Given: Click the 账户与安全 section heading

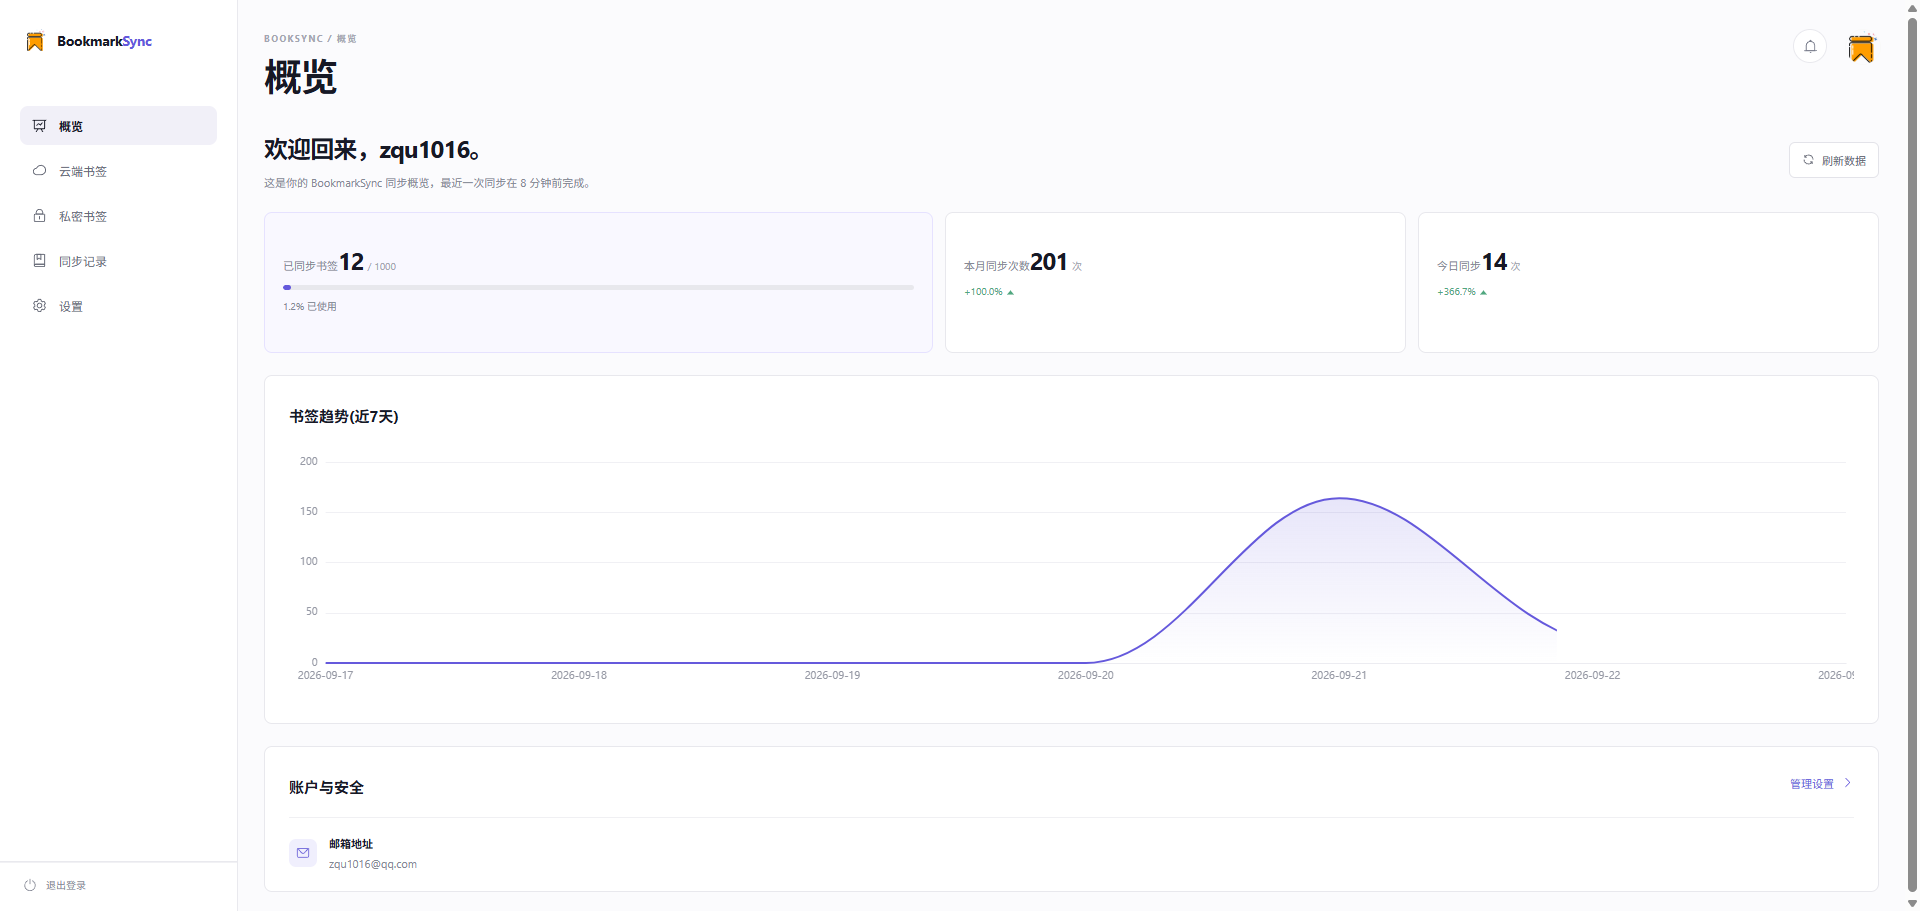Looking at the screenshot, I should [326, 788].
